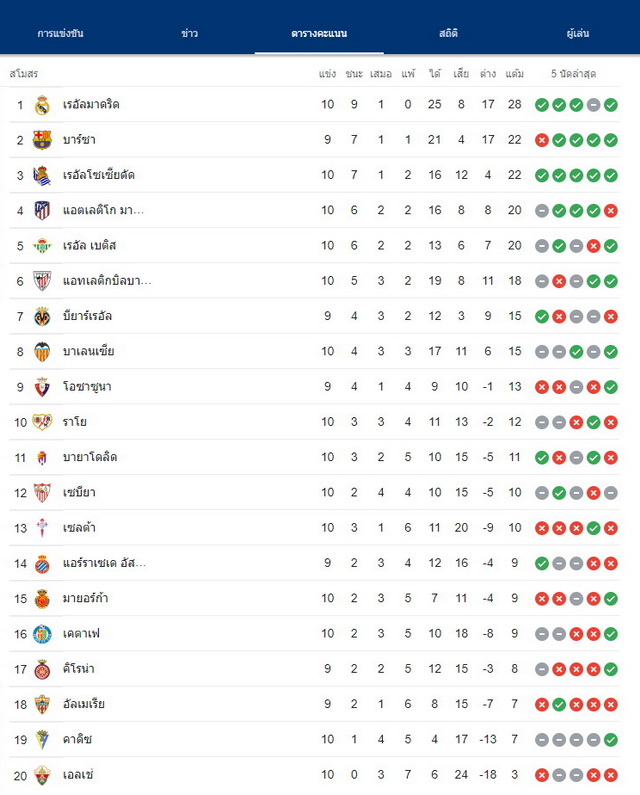
Task: Switch to the ข่าว tab
Action: (x=190, y=33)
